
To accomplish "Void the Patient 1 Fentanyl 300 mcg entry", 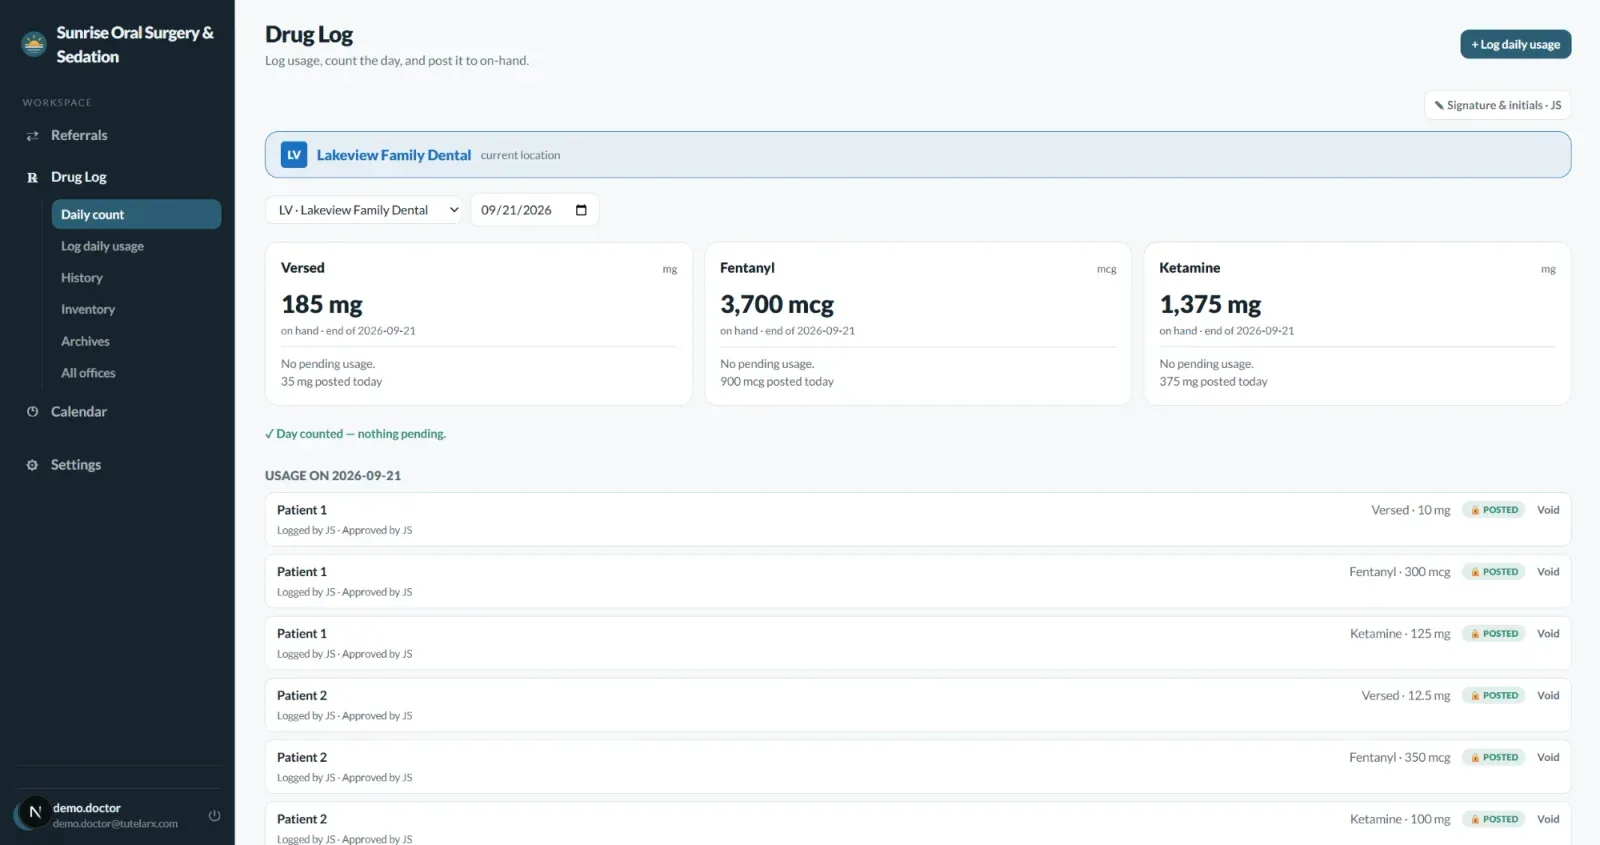I will [x=1548, y=572].
